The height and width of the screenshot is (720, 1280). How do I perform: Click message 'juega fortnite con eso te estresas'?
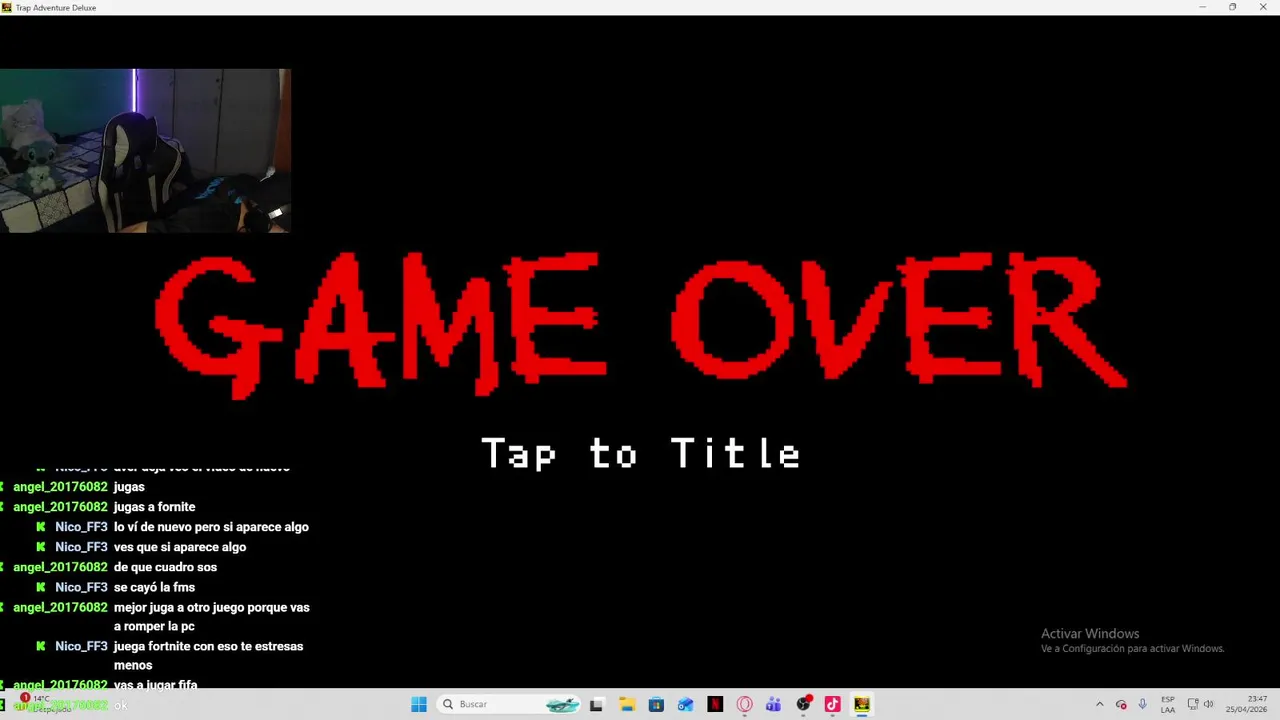point(208,646)
